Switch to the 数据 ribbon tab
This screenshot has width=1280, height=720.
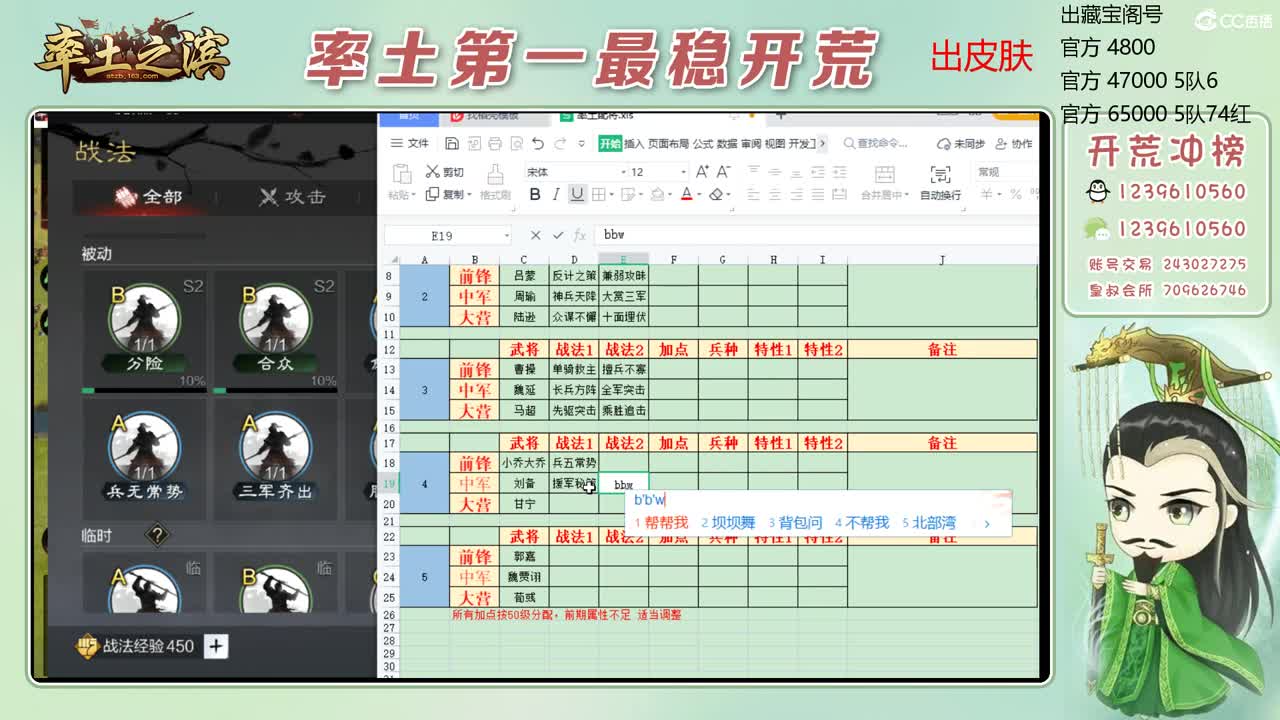pos(727,144)
